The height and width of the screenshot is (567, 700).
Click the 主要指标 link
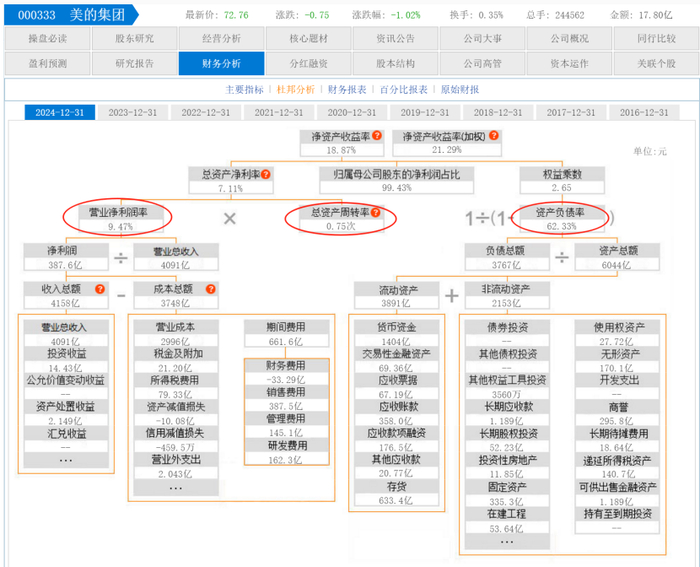coord(244,90)
